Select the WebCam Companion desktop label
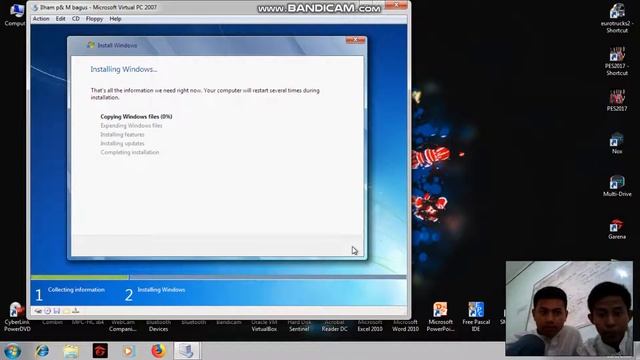This screenshot has height=360, width=640. point(123,325)
